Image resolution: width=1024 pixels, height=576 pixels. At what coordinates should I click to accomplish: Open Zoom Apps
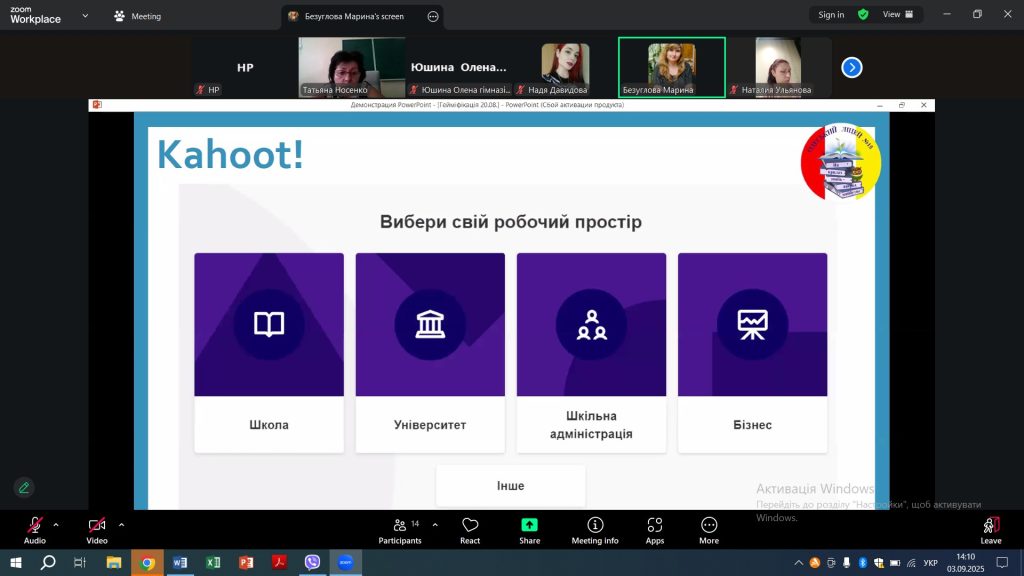(654, 530)
